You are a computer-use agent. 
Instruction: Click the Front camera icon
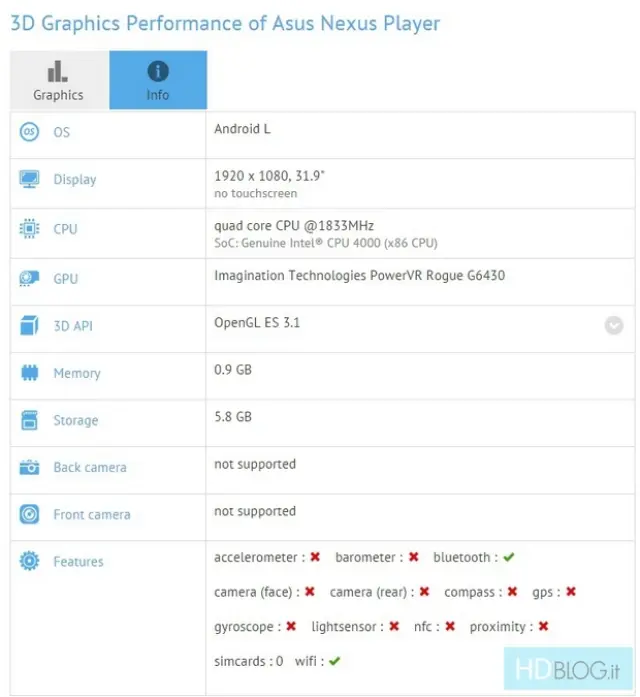point(29,515)
